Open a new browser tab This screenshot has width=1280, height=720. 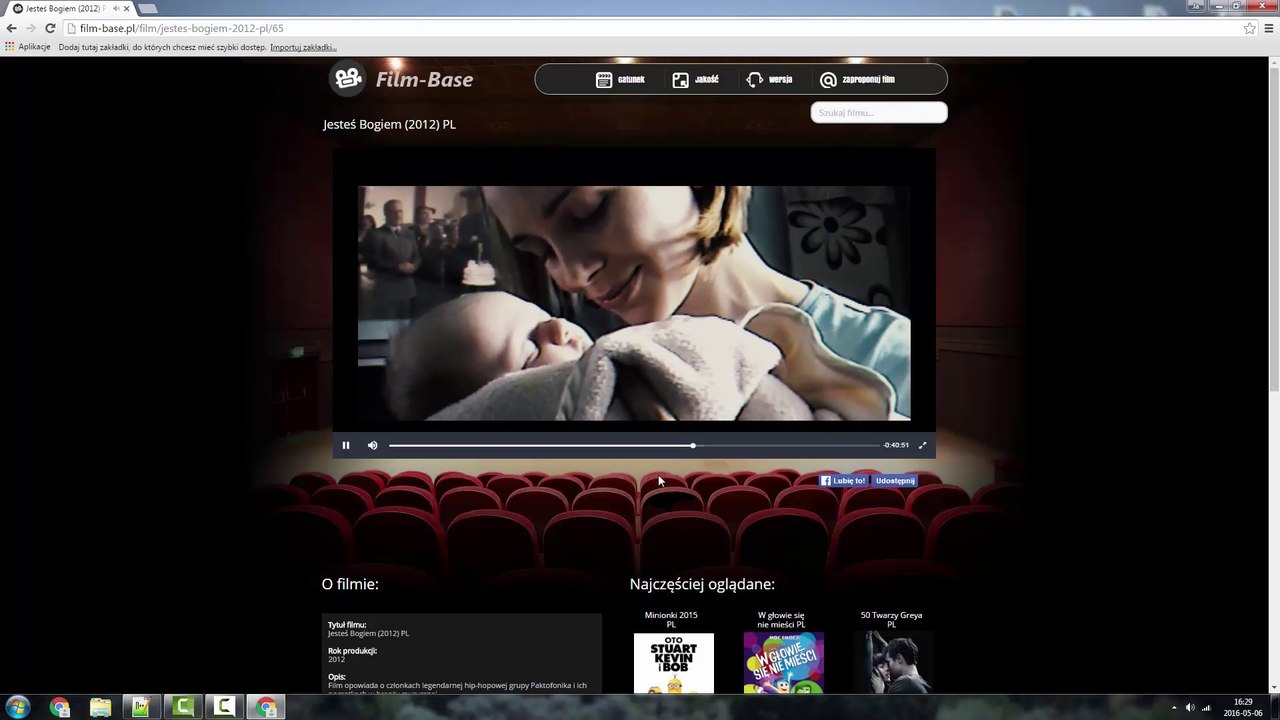[x=148, y=8]
